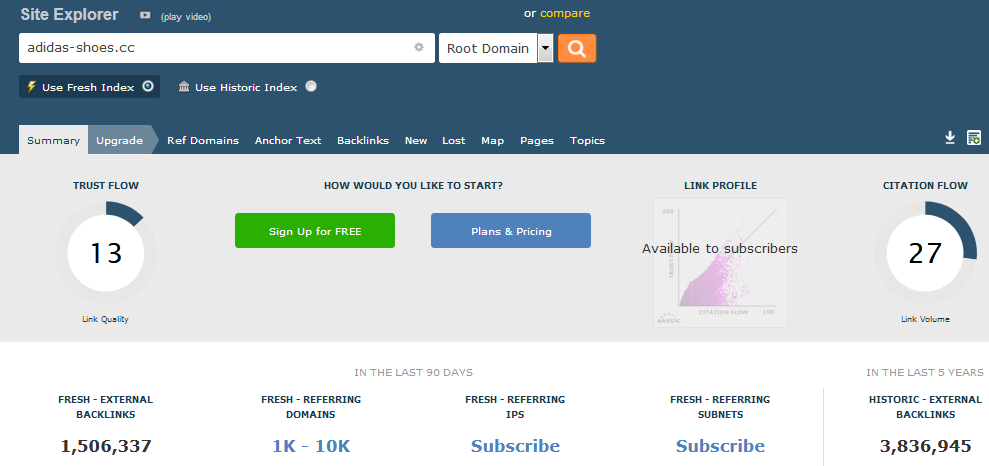Click the Sign Up for FREE button

coord(315,231)
